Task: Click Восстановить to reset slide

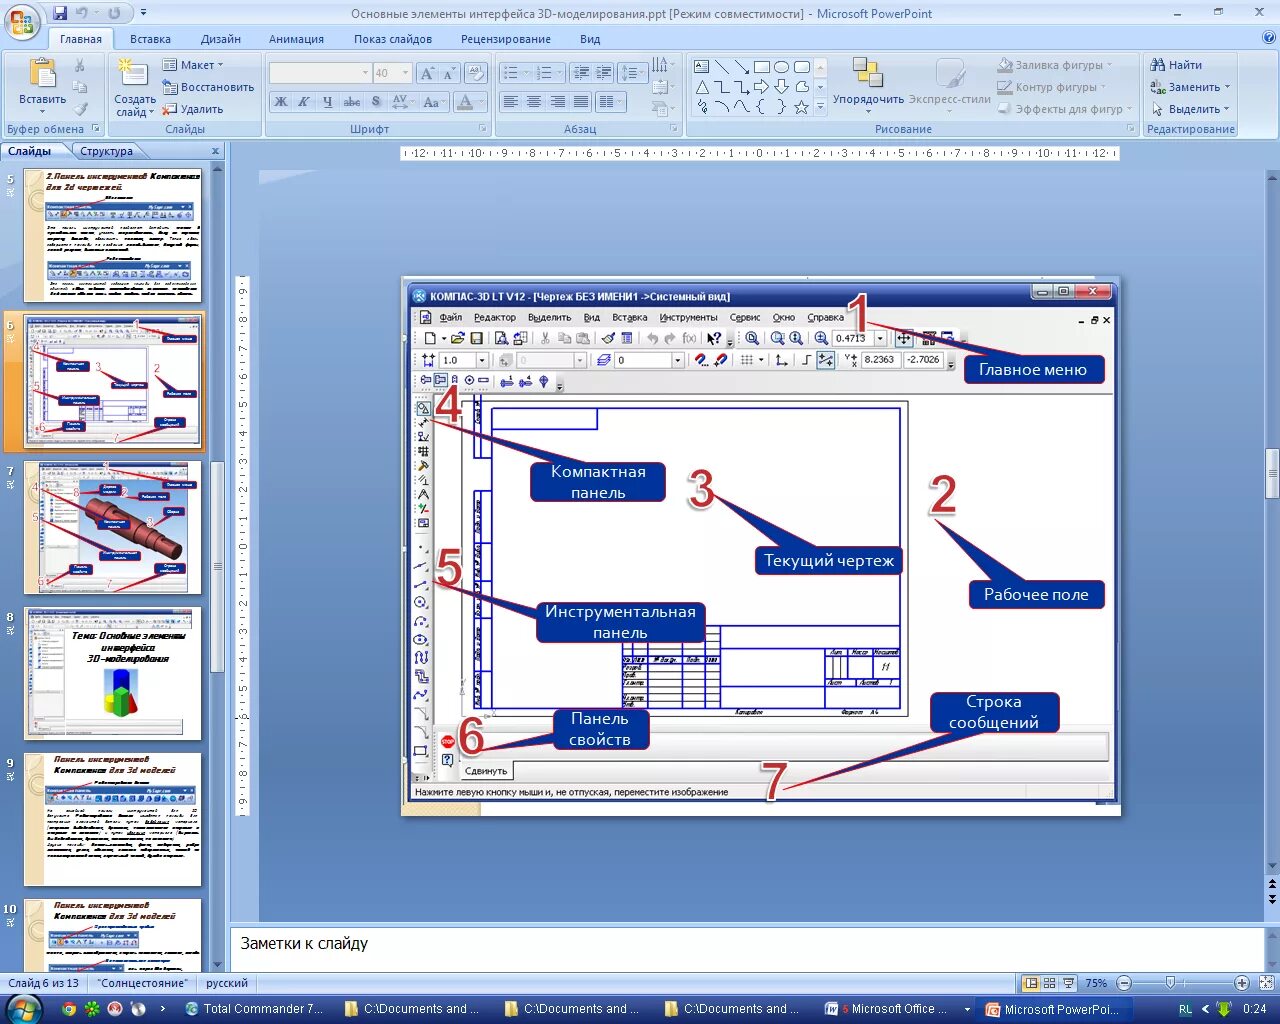Action: point(208,87)
